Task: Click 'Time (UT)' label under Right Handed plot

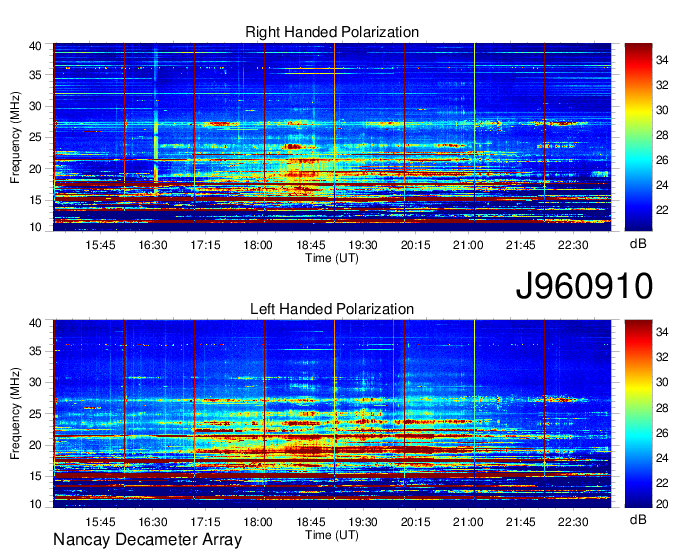Action: pyautogui.click(x=332, y=258)
